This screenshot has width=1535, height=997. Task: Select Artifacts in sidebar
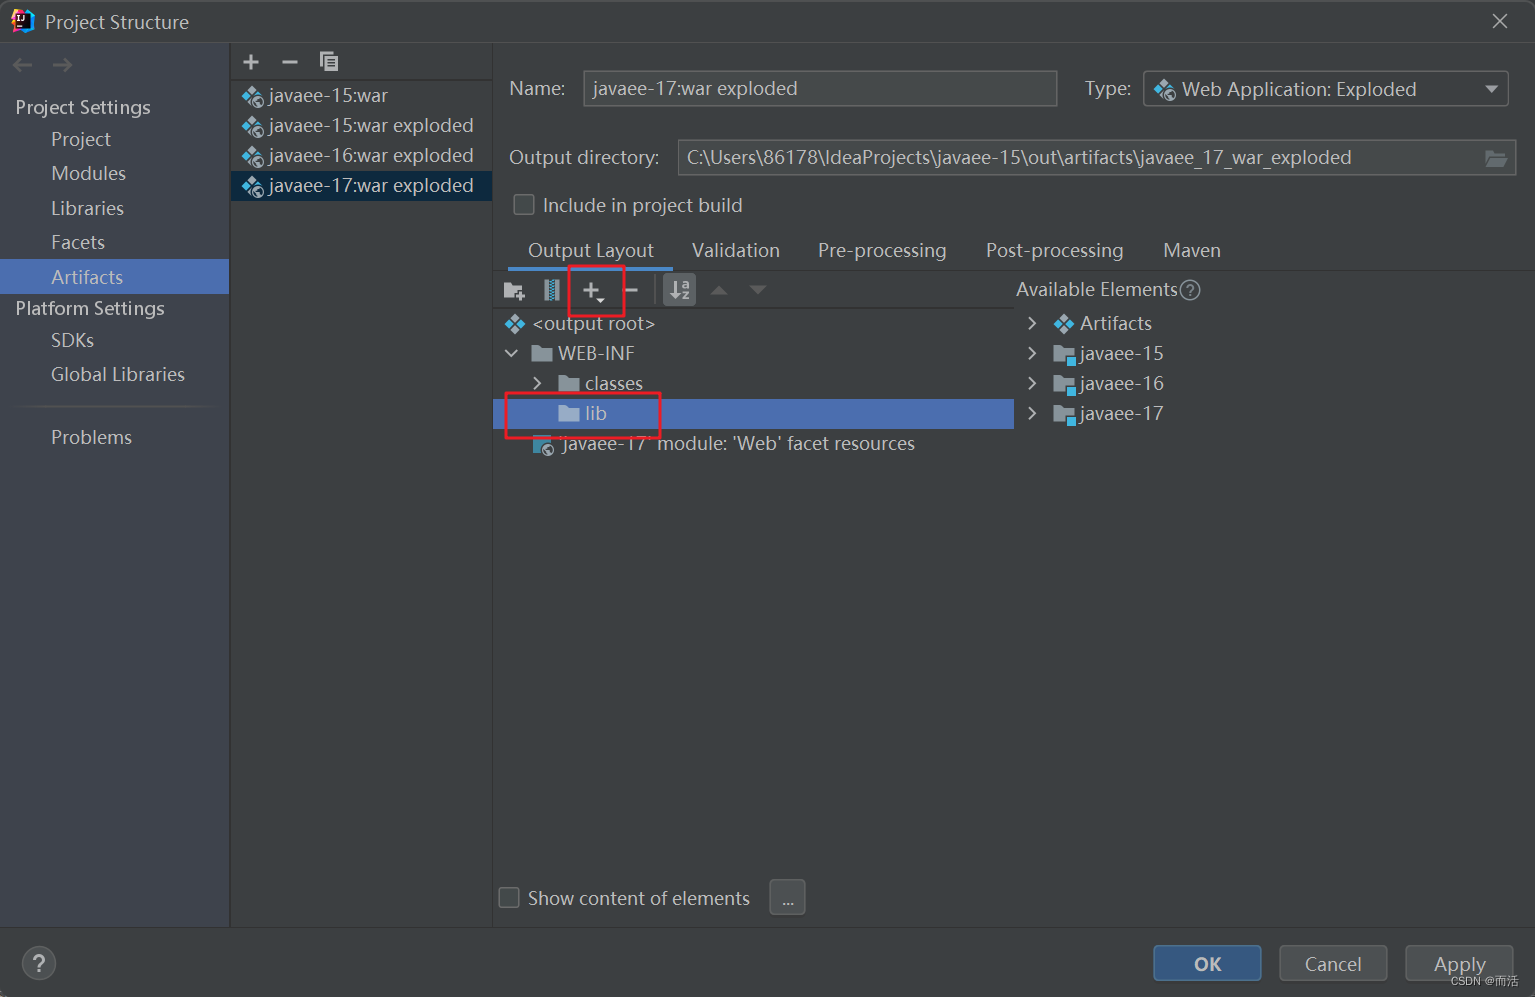[x=114, y=277]
